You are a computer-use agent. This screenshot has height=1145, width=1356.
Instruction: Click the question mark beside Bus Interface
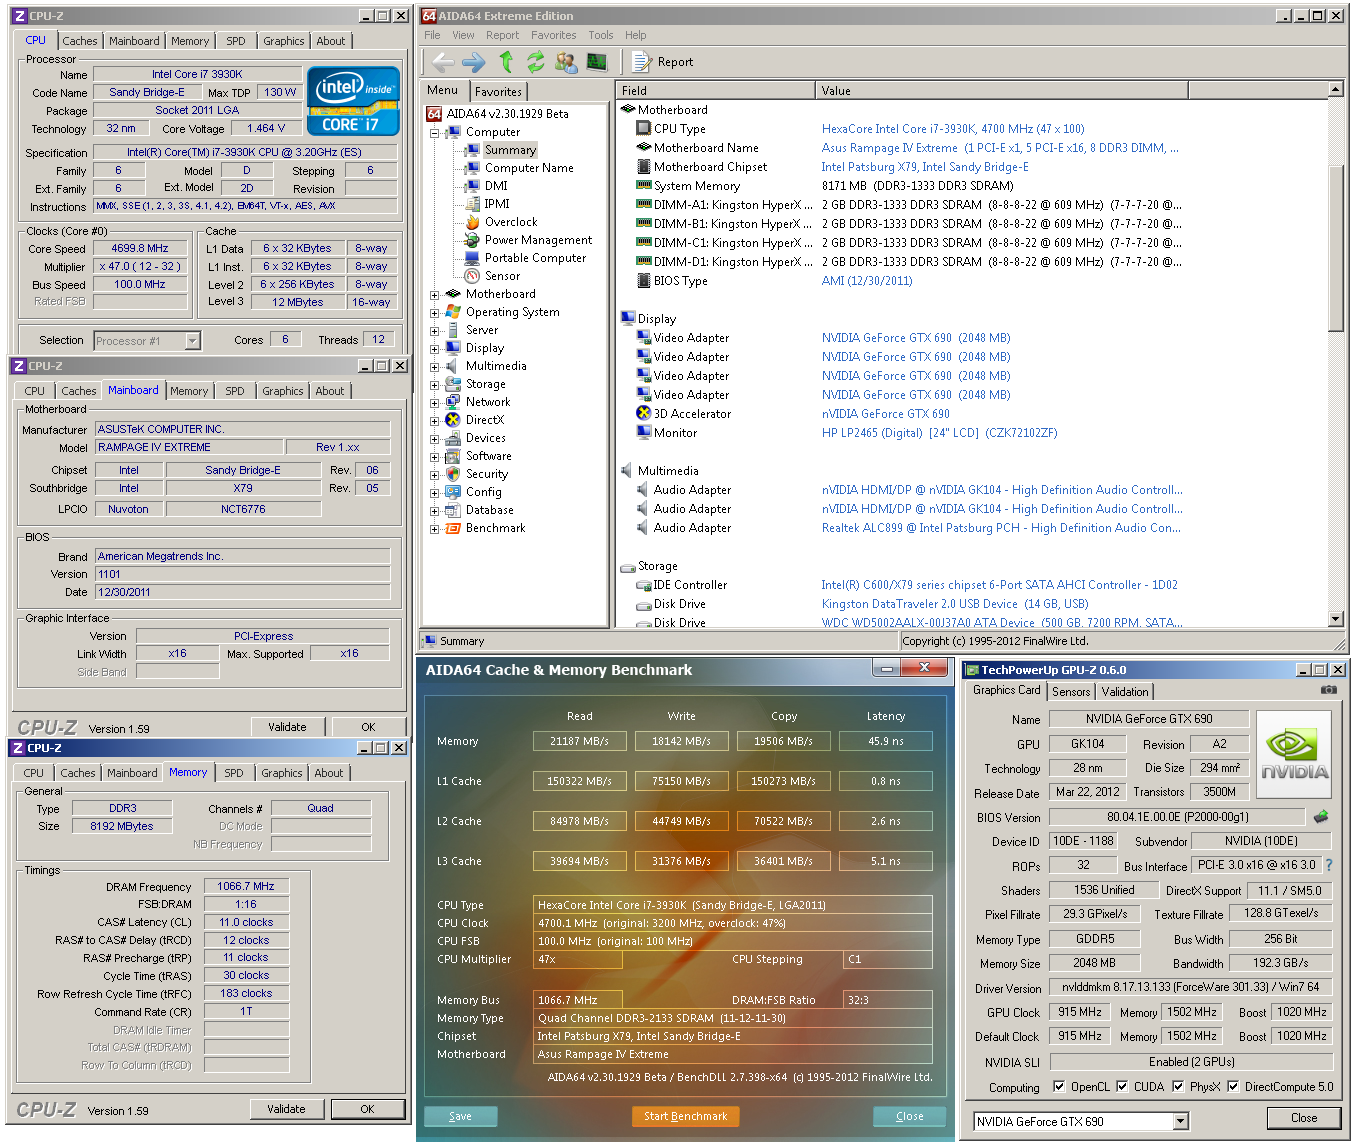click(1329, 866)
